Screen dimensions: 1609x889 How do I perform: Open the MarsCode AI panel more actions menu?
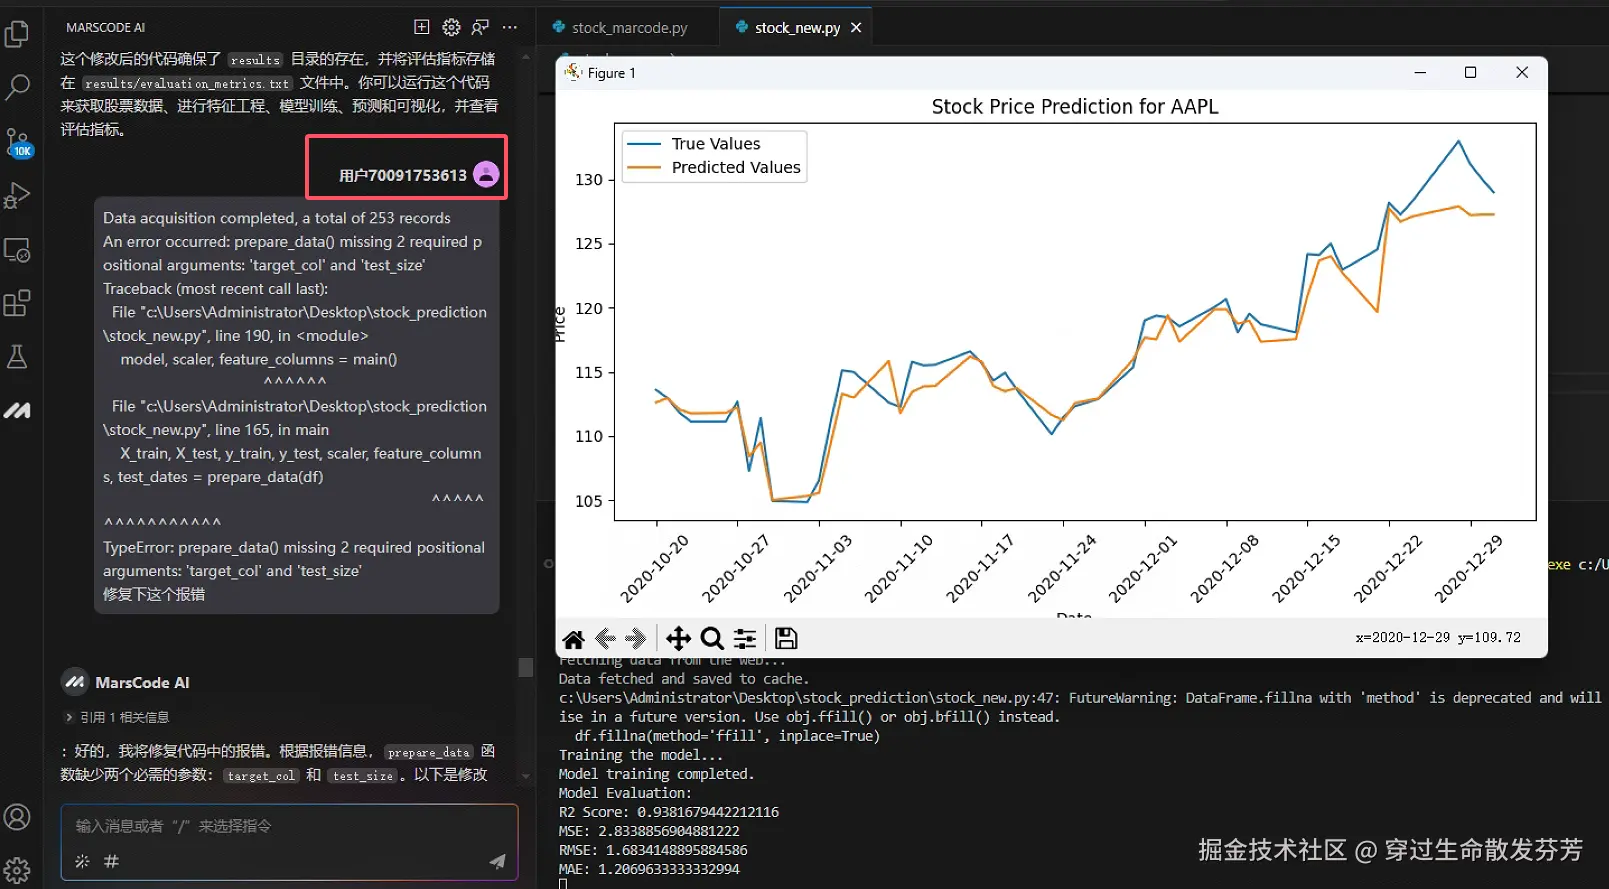(510, 27)
